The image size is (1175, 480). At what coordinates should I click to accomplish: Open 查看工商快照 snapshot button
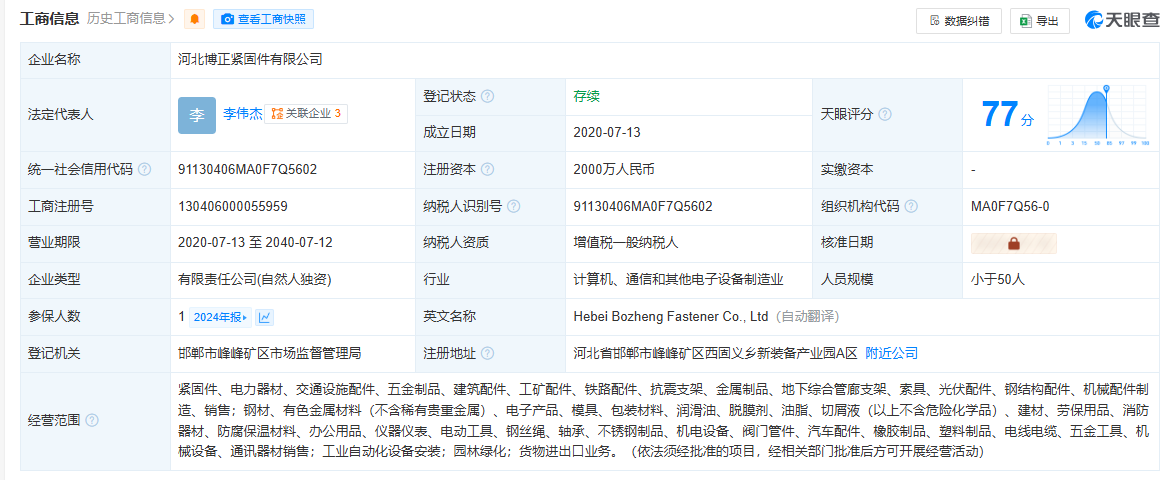tap(263, 19)
